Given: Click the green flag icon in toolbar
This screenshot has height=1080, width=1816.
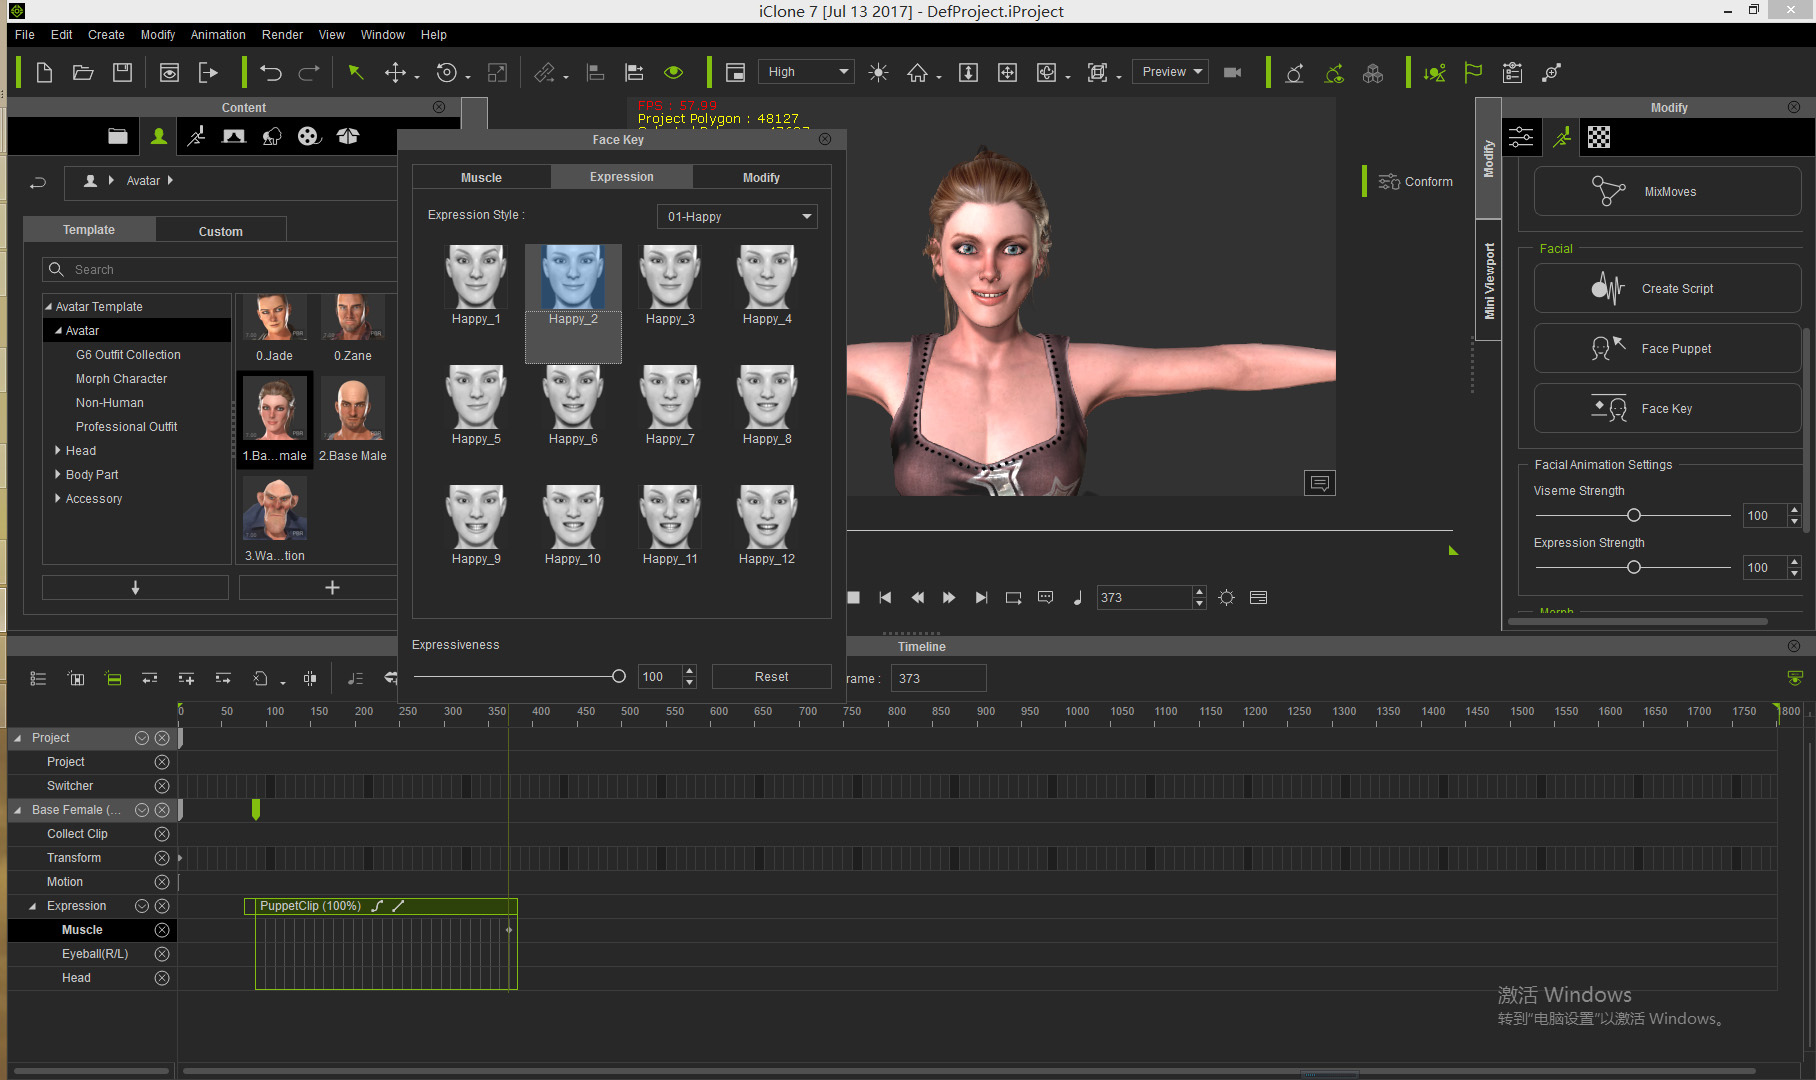Looking at the screenshot, I should [x=1473, y=72].
